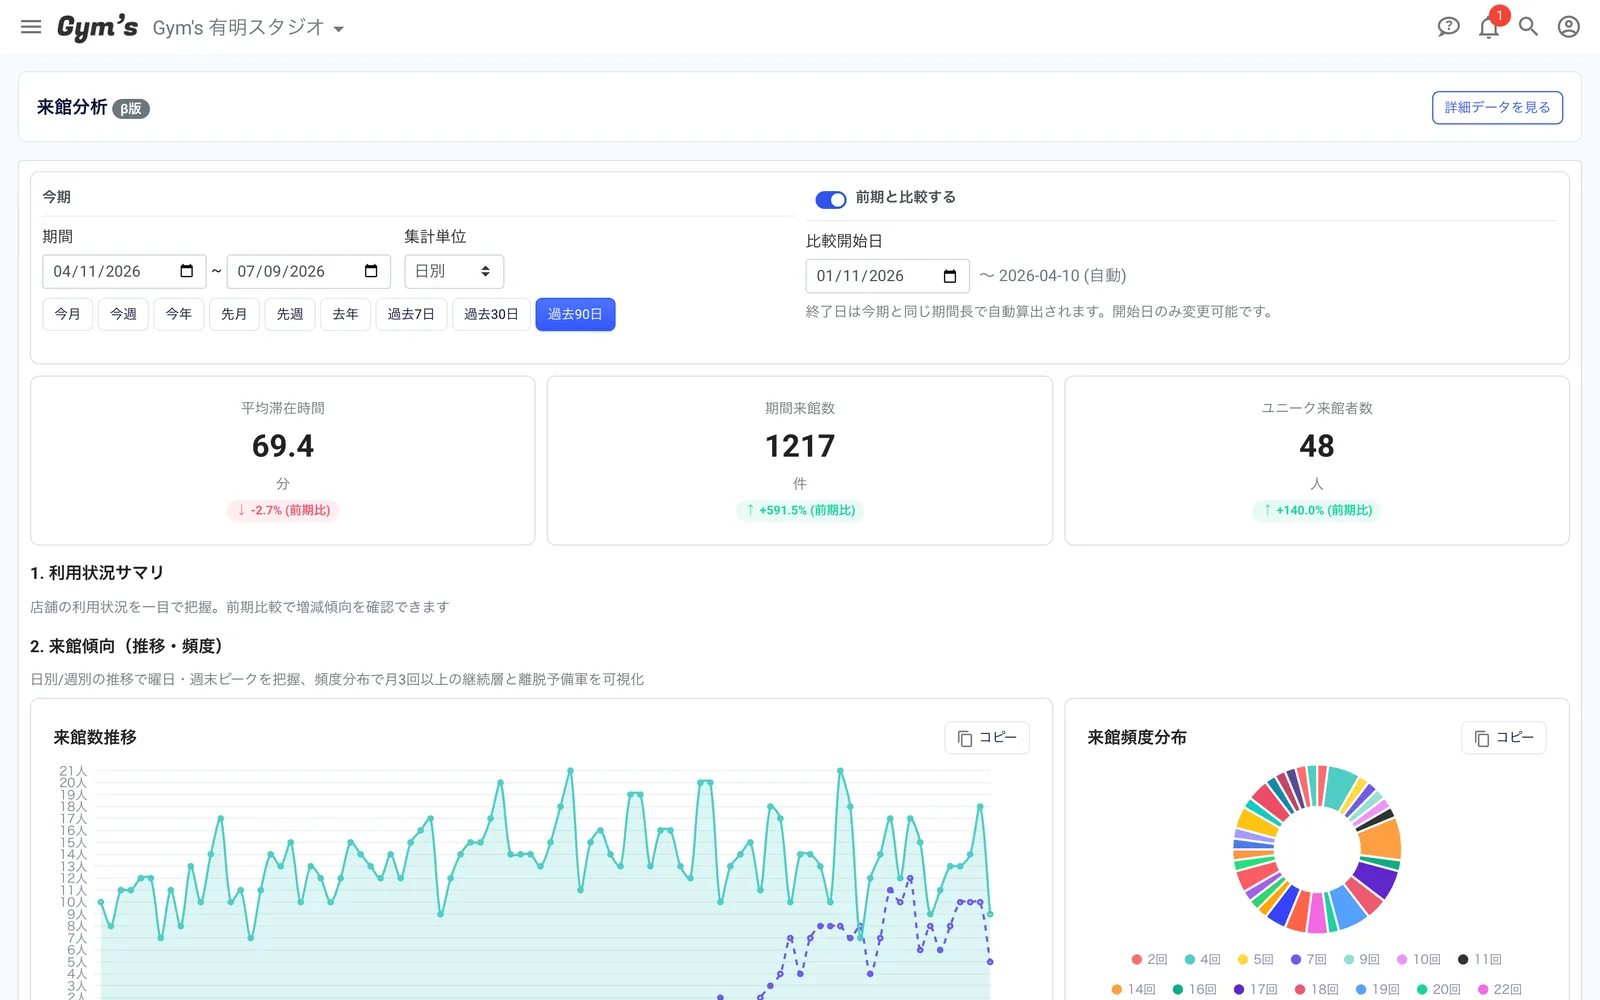Click the active 過去90日 preset
This screenshot has width=1600, height=1000.
575,314
